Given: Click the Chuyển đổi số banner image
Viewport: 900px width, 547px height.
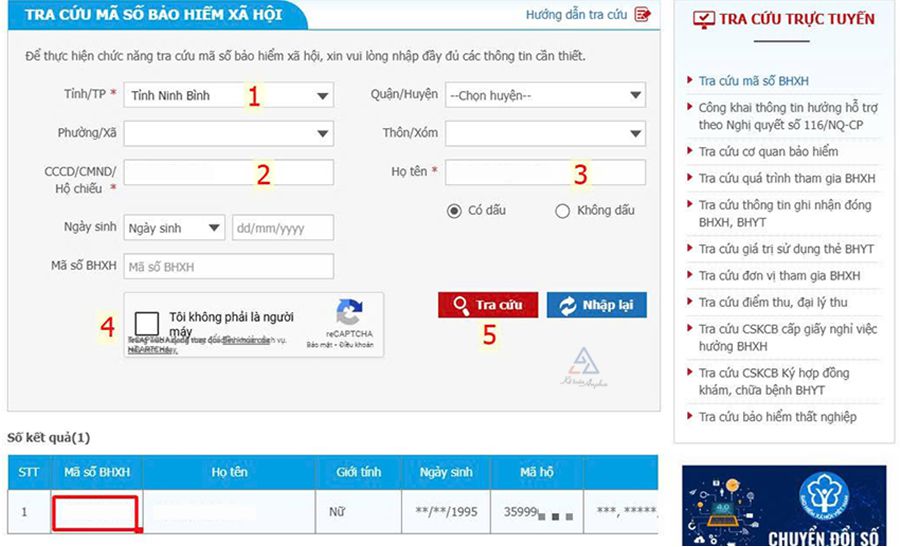Looking at the screenshot, I should (783, 506).
